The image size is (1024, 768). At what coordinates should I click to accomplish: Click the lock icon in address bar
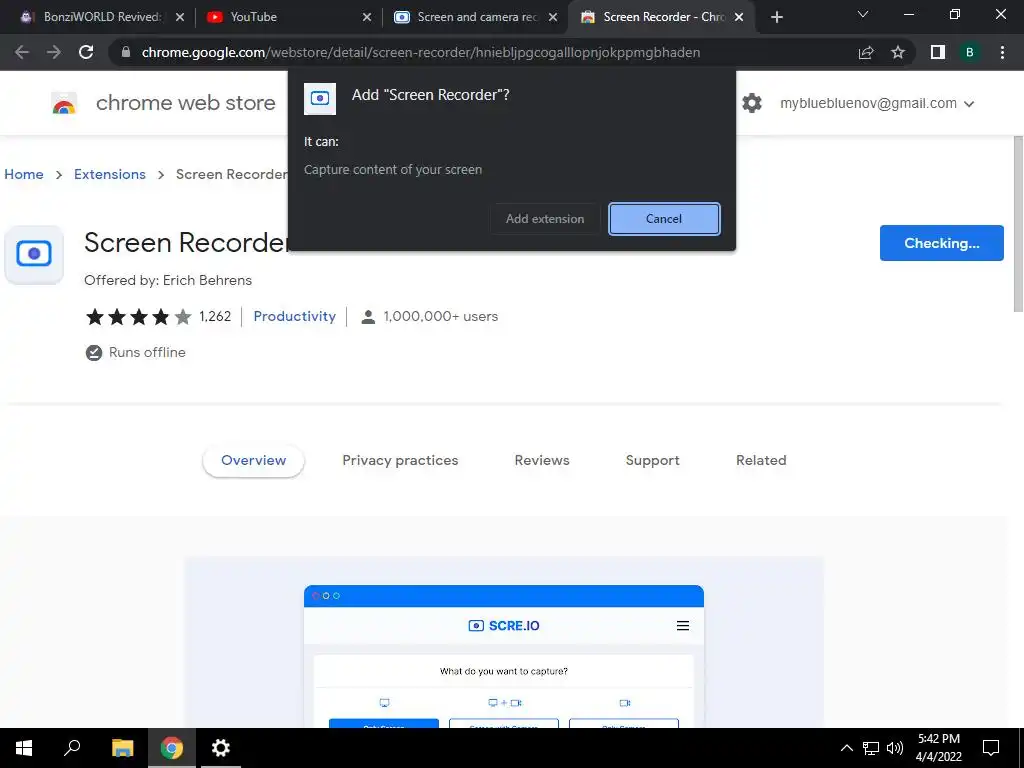[x=126, y=52]
